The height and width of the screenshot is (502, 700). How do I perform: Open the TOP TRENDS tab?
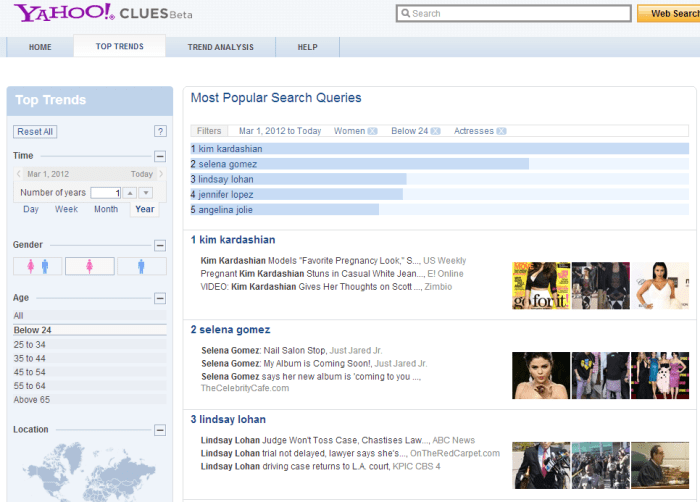click(120, 46)
